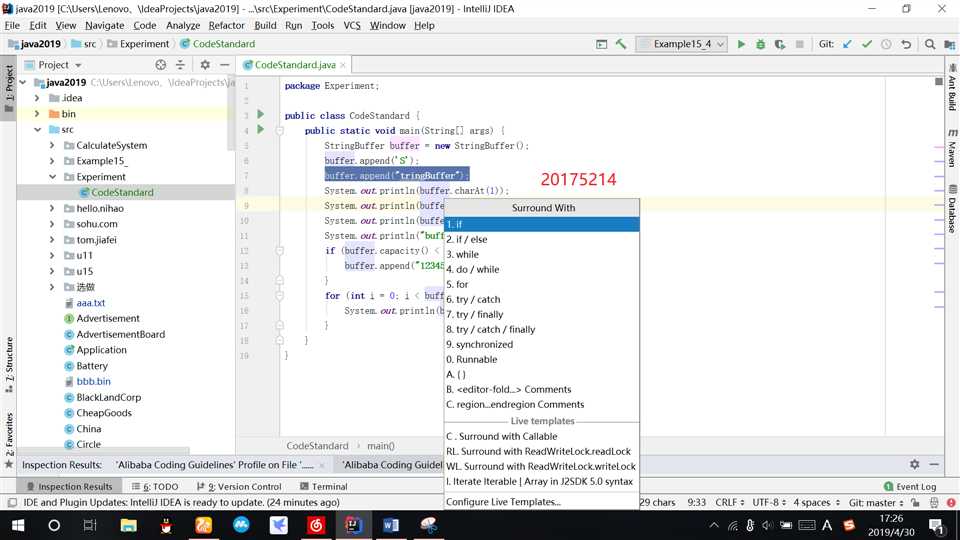Expand the CalculateSystem package
Viewport: 960px width, 540px height.
click(x=52, y=146)
